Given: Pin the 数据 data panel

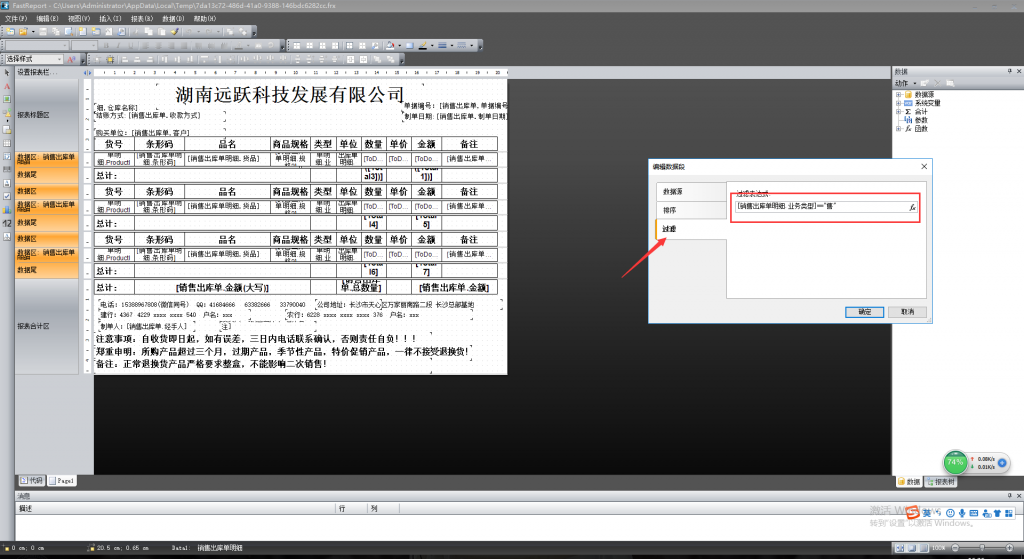Looking at the screenshot, I should 1010,71.
